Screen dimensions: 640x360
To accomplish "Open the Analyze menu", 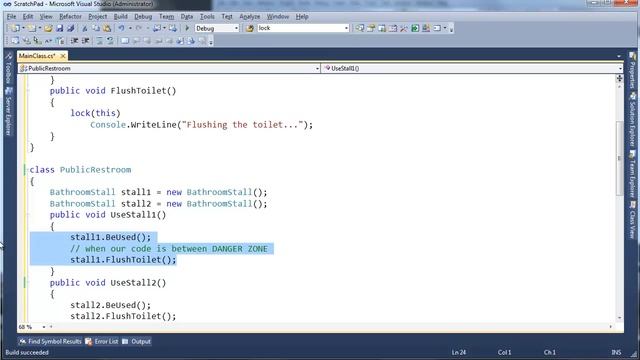I will (x=249, y=16).
